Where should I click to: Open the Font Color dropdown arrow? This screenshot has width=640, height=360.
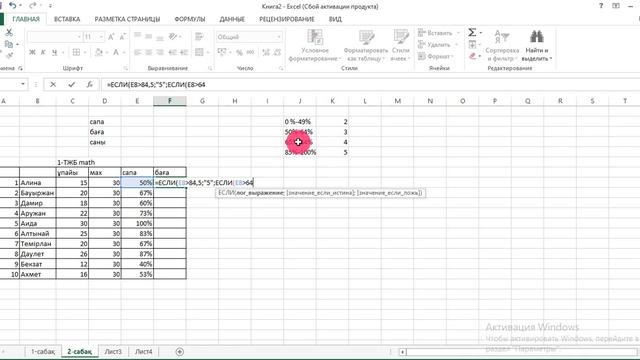coord(124,52)
